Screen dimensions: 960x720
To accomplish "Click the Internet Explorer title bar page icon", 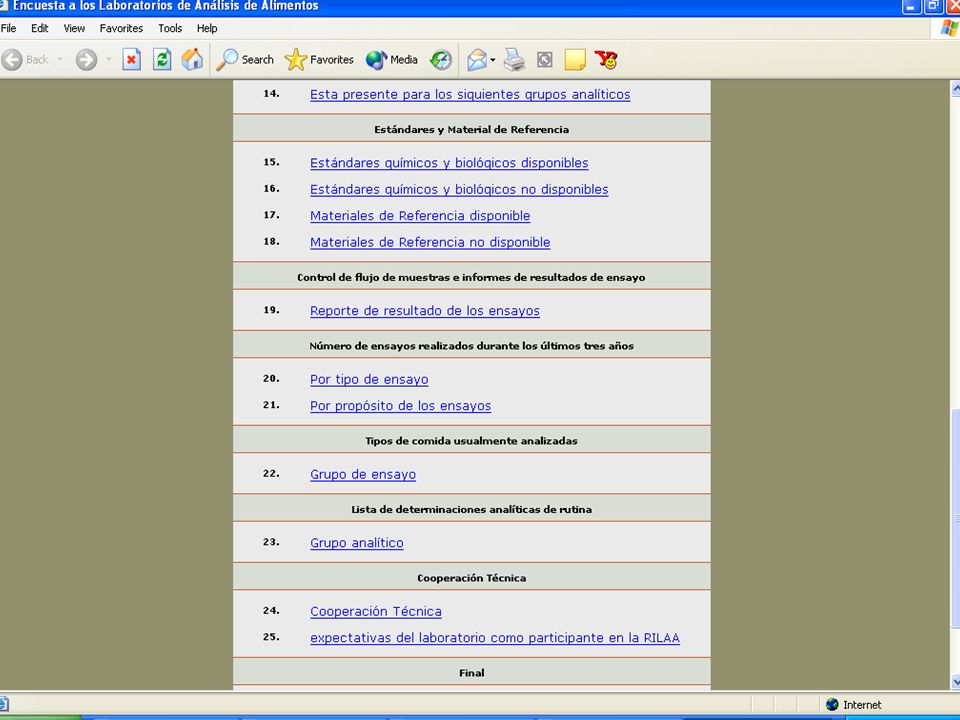I will coord(3,6).
